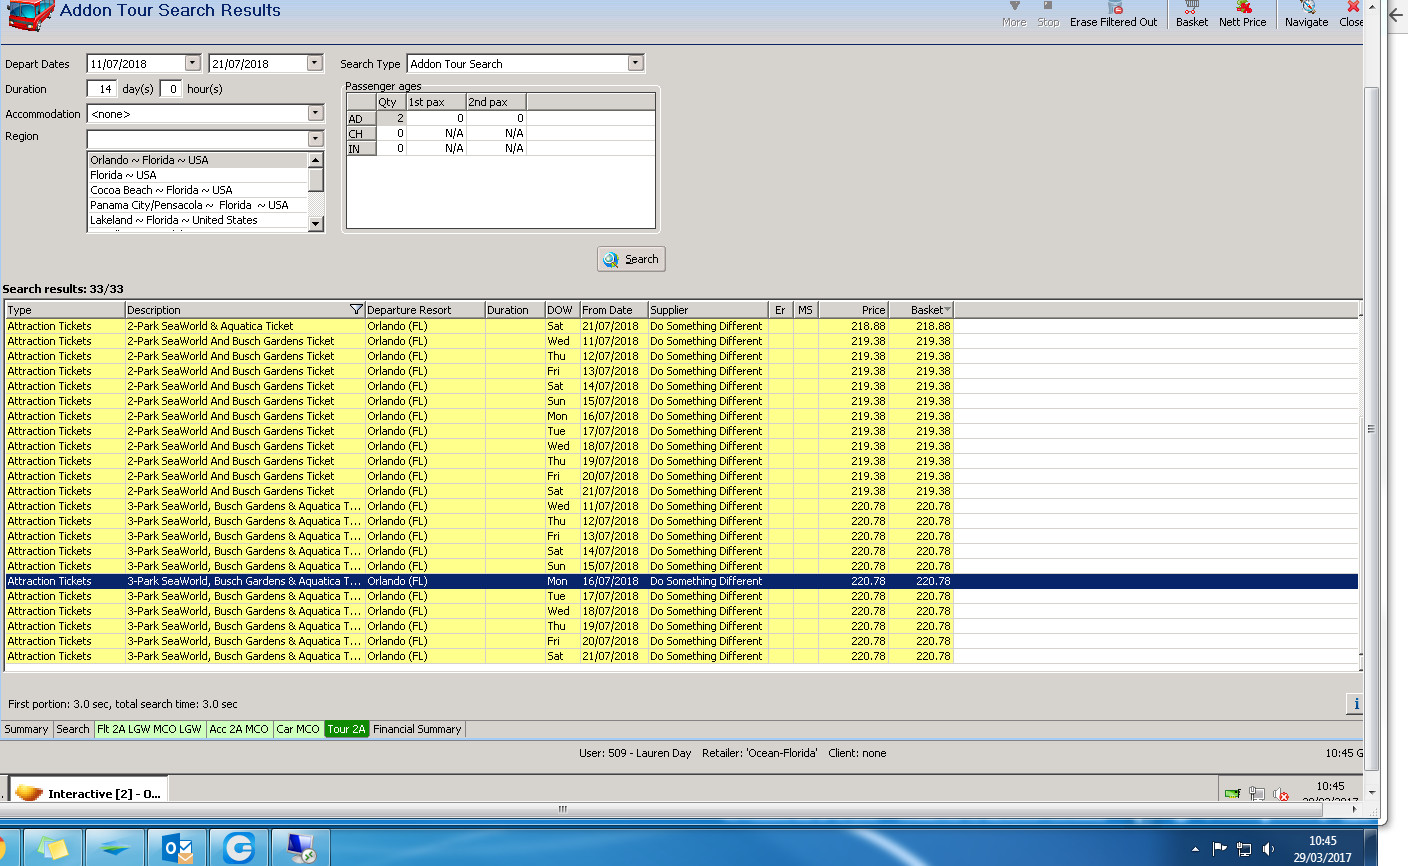Sort results by Departure Resort column header
Viewport: 1408px width, 866px height.
pos(425,310)
